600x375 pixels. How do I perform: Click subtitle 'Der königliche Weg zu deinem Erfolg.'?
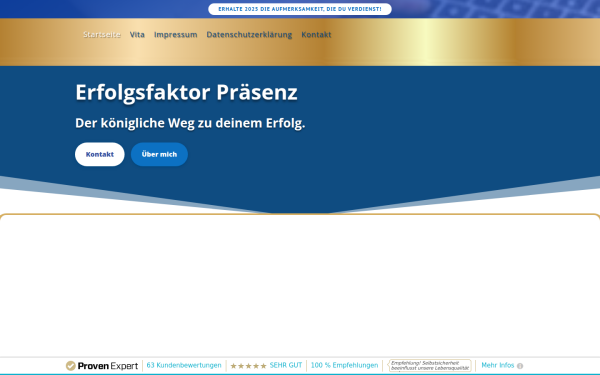pyautogui.click(x=190, y=123)
